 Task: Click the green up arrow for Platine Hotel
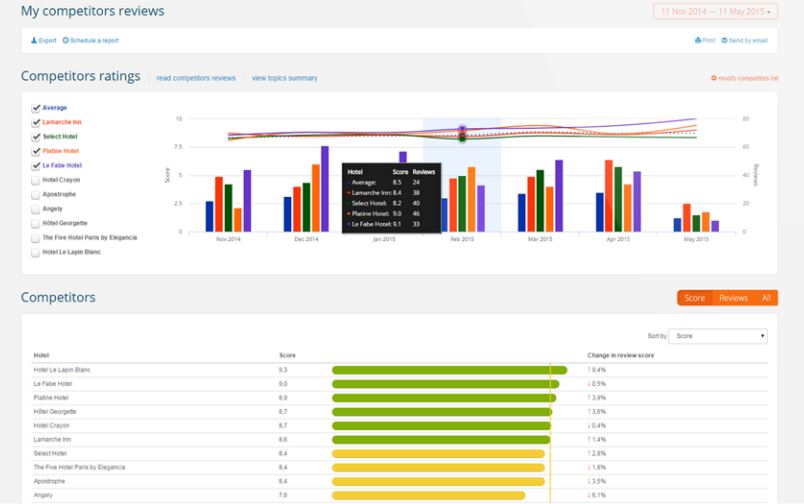coord(589,397)
